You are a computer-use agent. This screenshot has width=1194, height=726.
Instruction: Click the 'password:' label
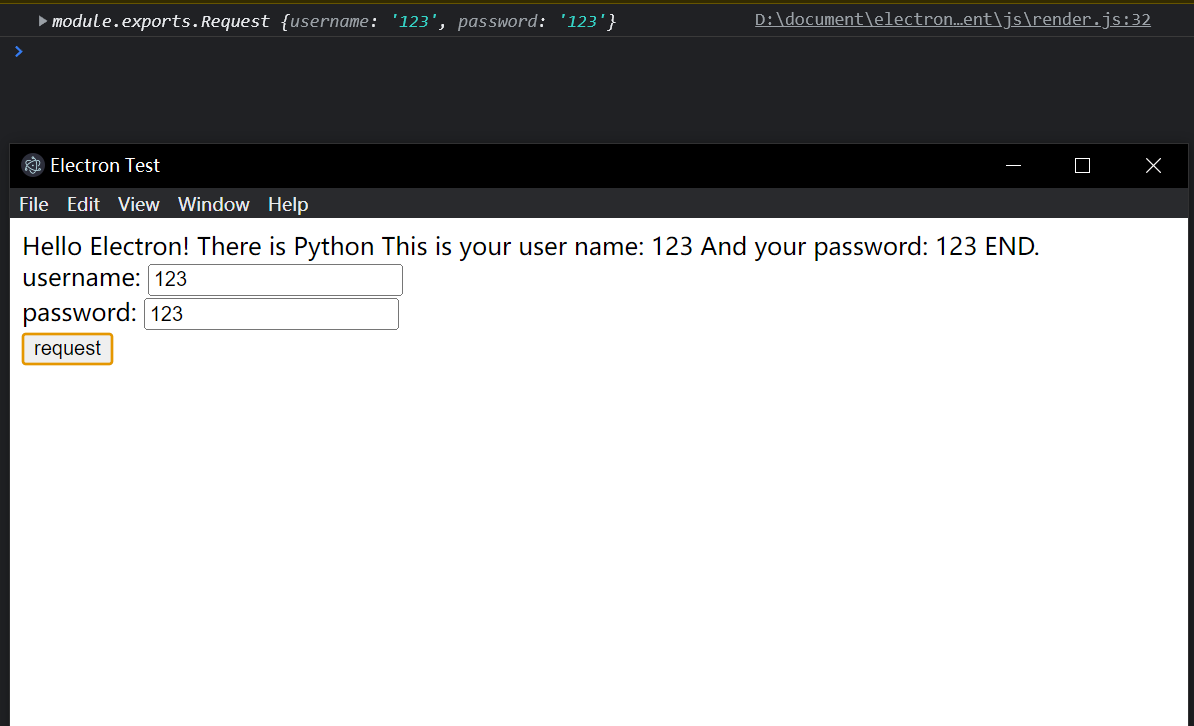point(79,313)
